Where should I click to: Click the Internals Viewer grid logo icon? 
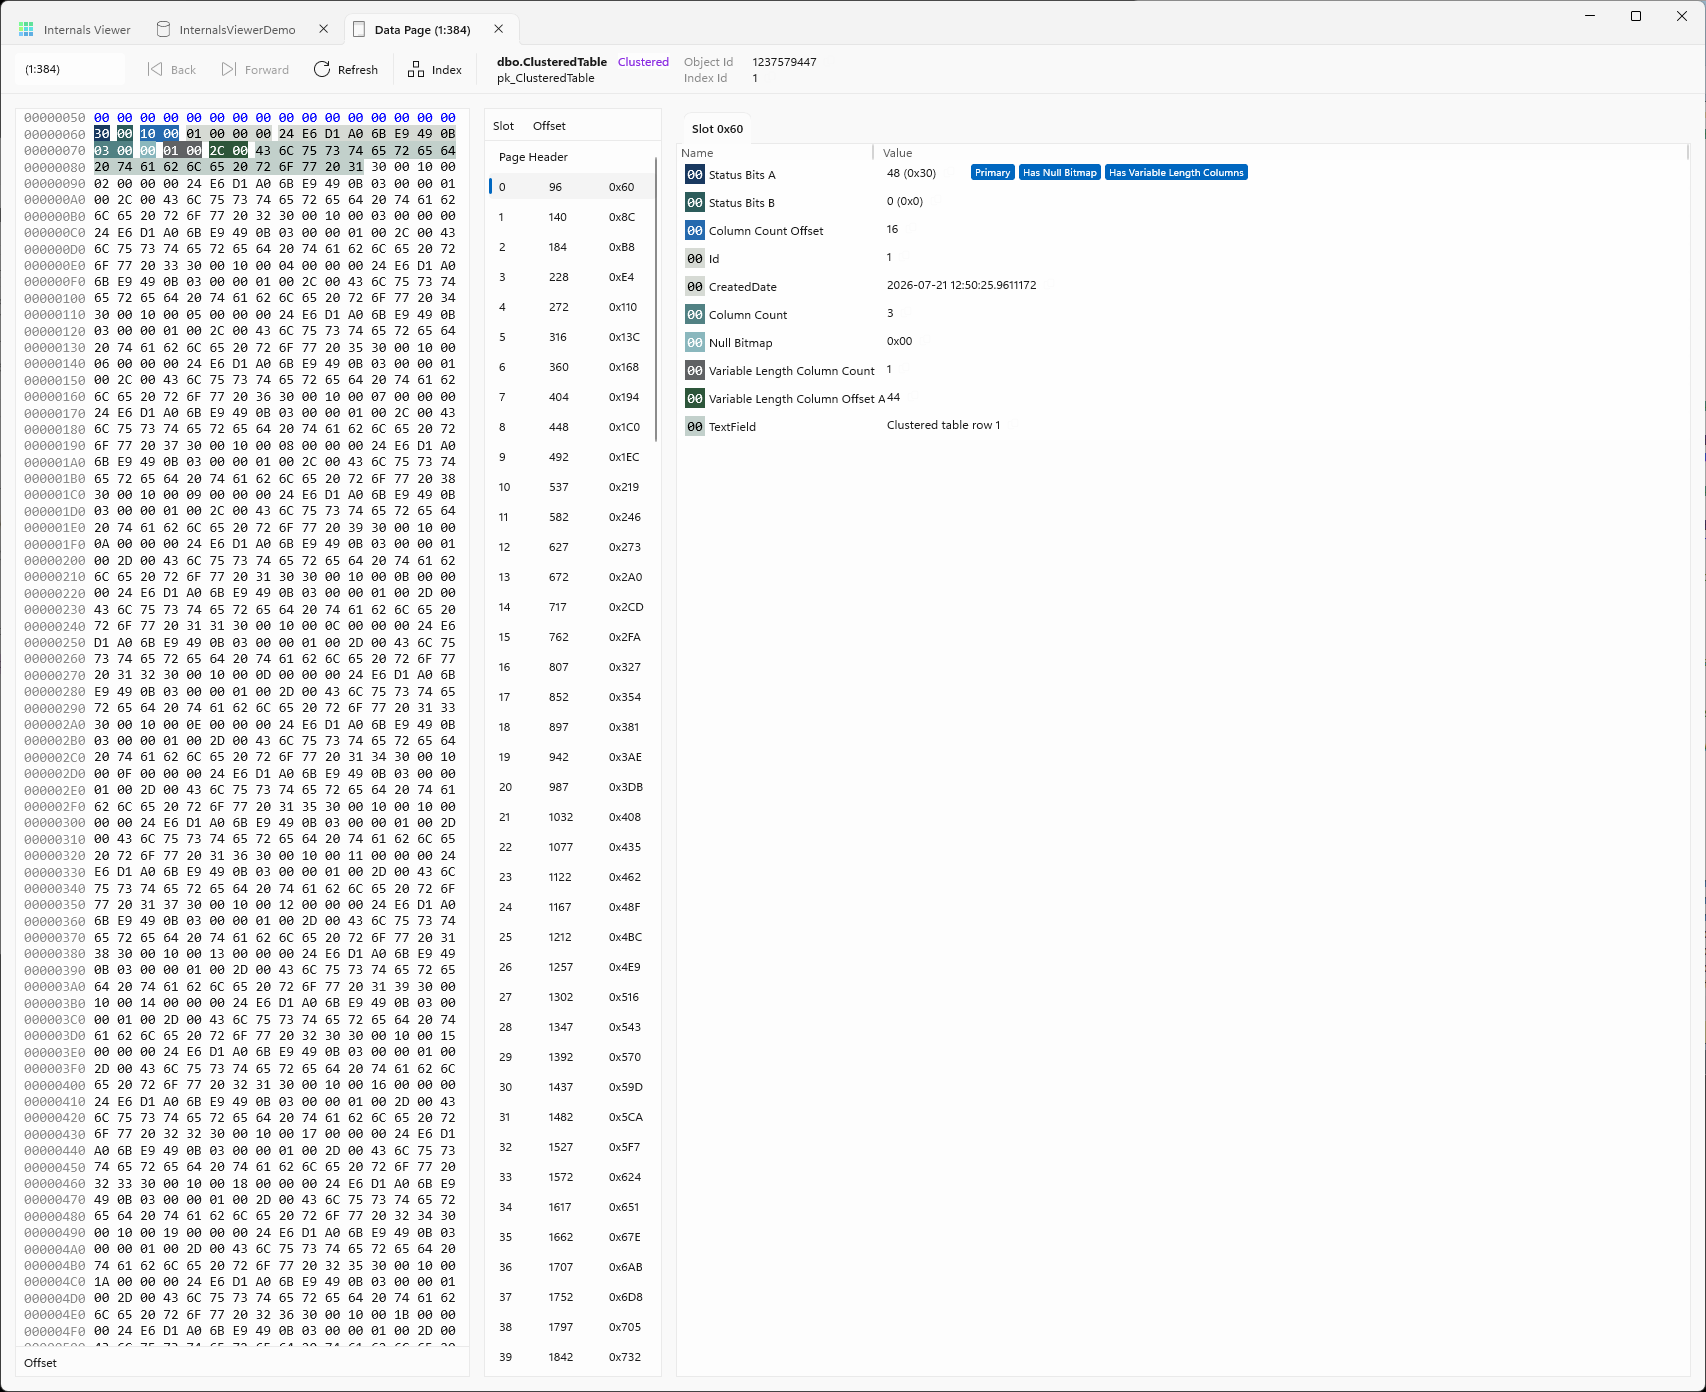[27, 30]
